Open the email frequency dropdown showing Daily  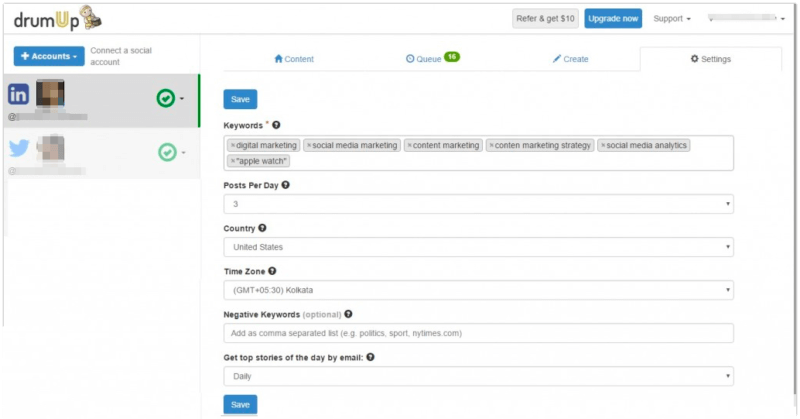[478, 376]
